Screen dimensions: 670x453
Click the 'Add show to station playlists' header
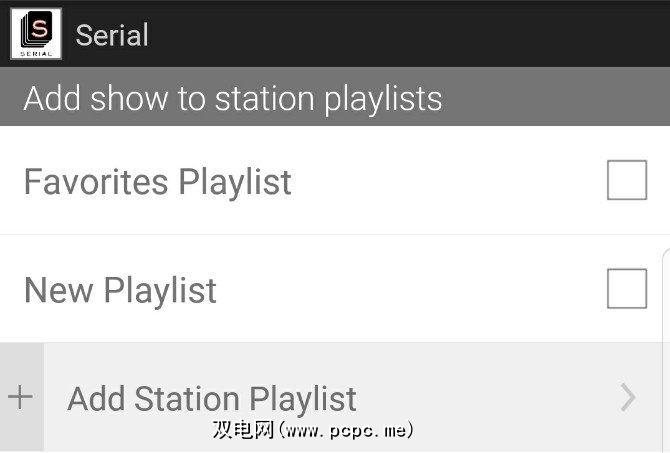232,99
